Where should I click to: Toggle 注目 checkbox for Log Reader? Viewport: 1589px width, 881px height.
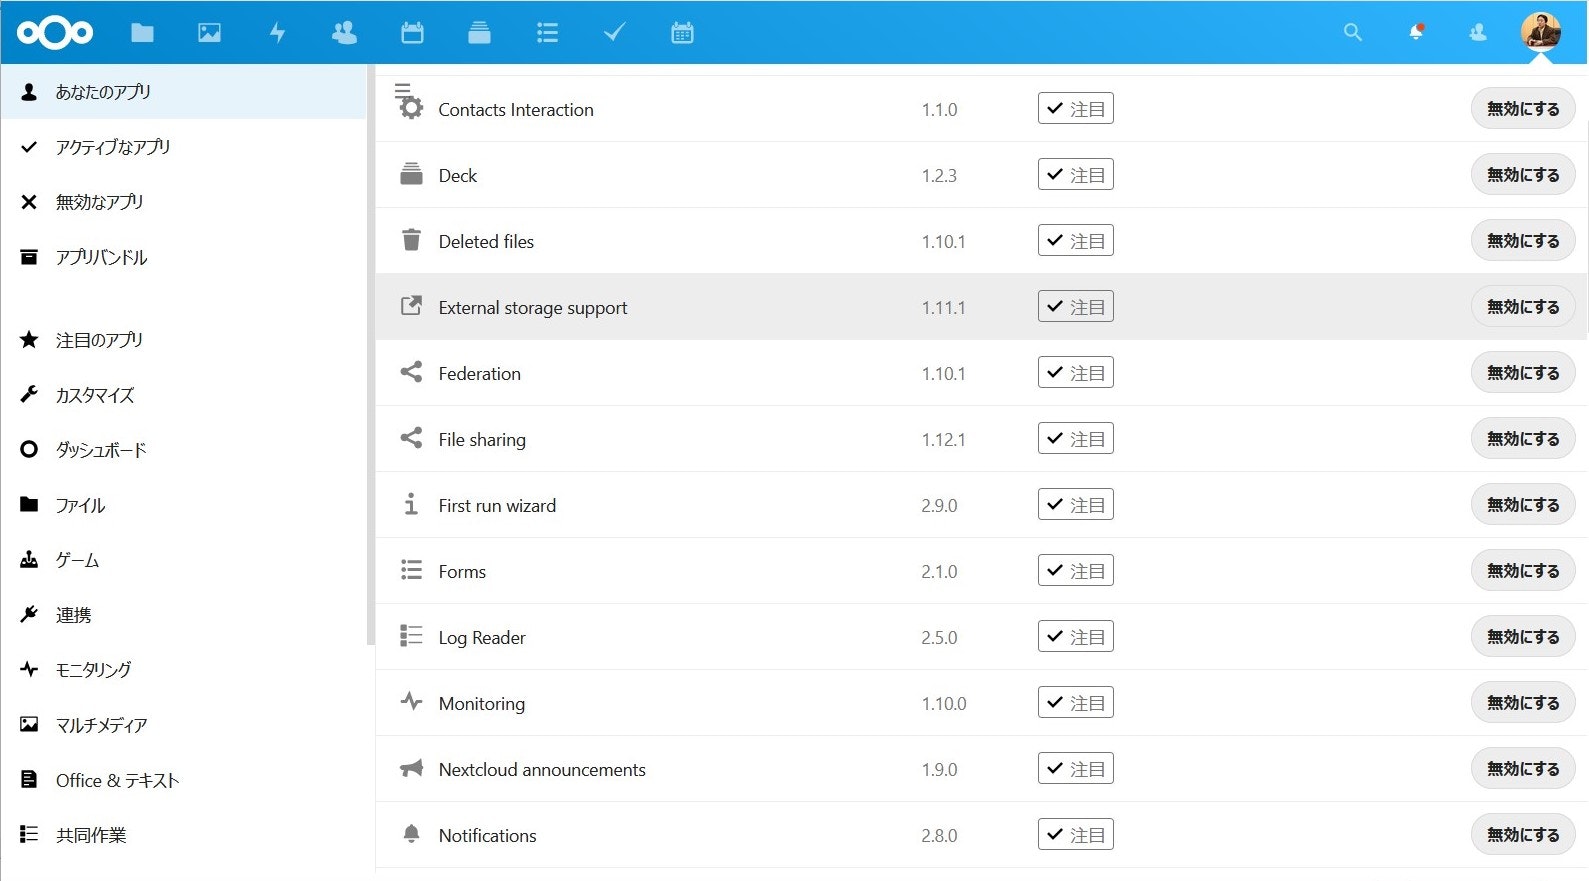tap(1076, 637)
